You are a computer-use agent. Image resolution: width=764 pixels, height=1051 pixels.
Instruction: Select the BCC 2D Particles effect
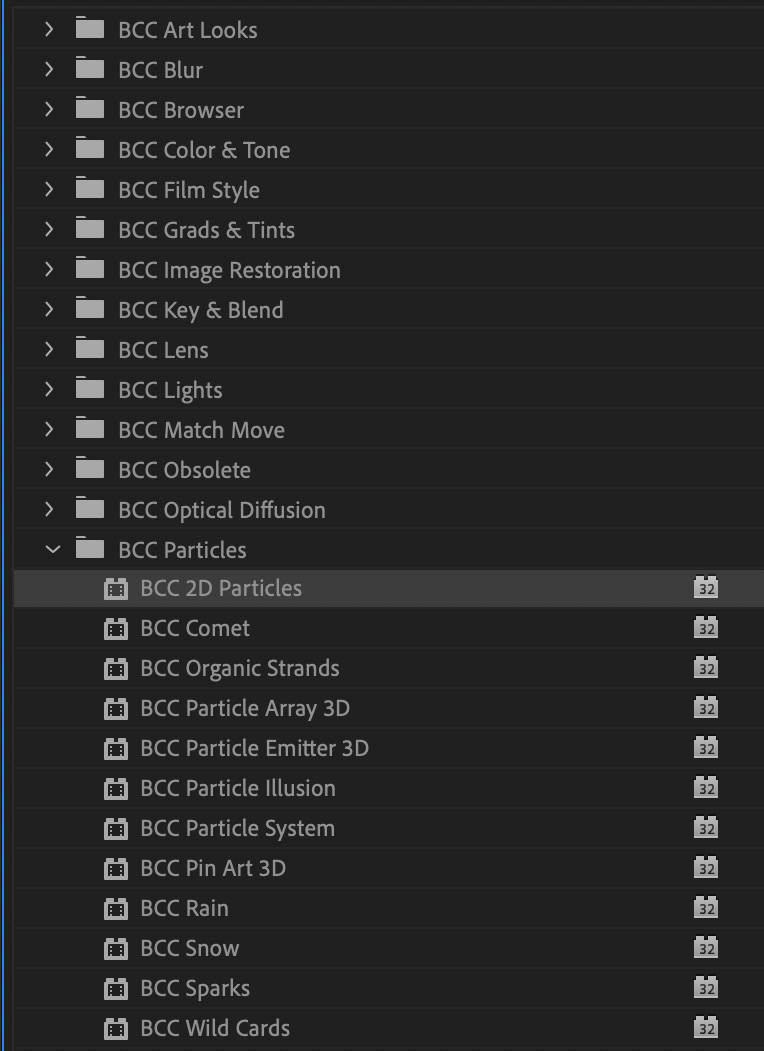pyautogui.click(x=221, y=588)
